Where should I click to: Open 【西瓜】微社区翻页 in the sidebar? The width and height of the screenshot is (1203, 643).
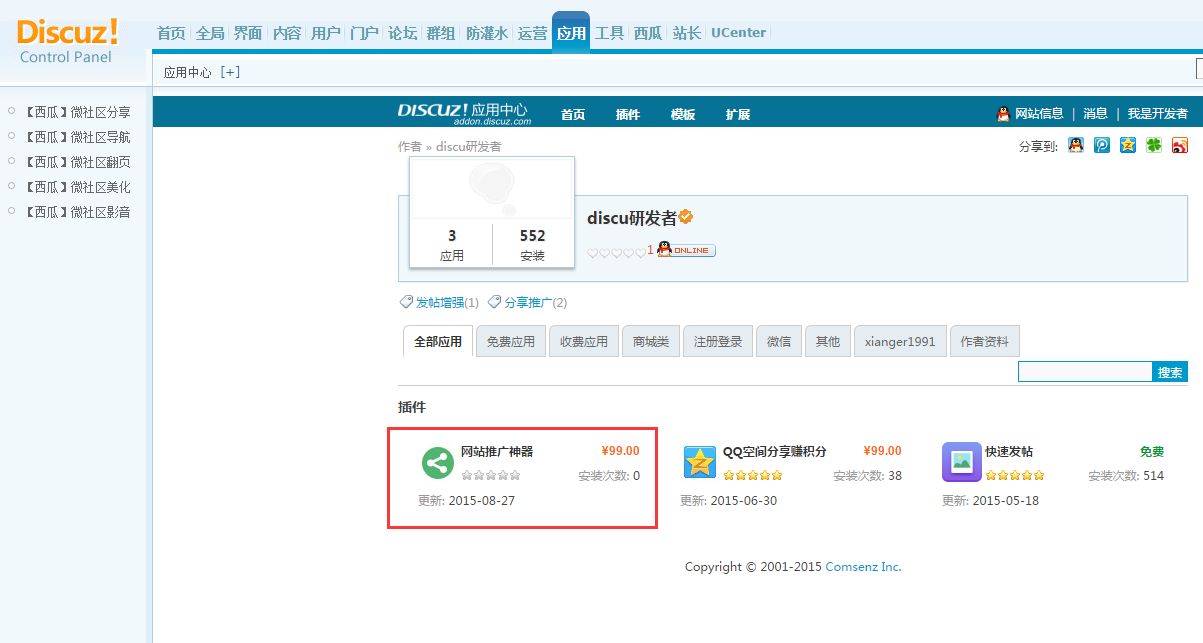pos(76,162)
